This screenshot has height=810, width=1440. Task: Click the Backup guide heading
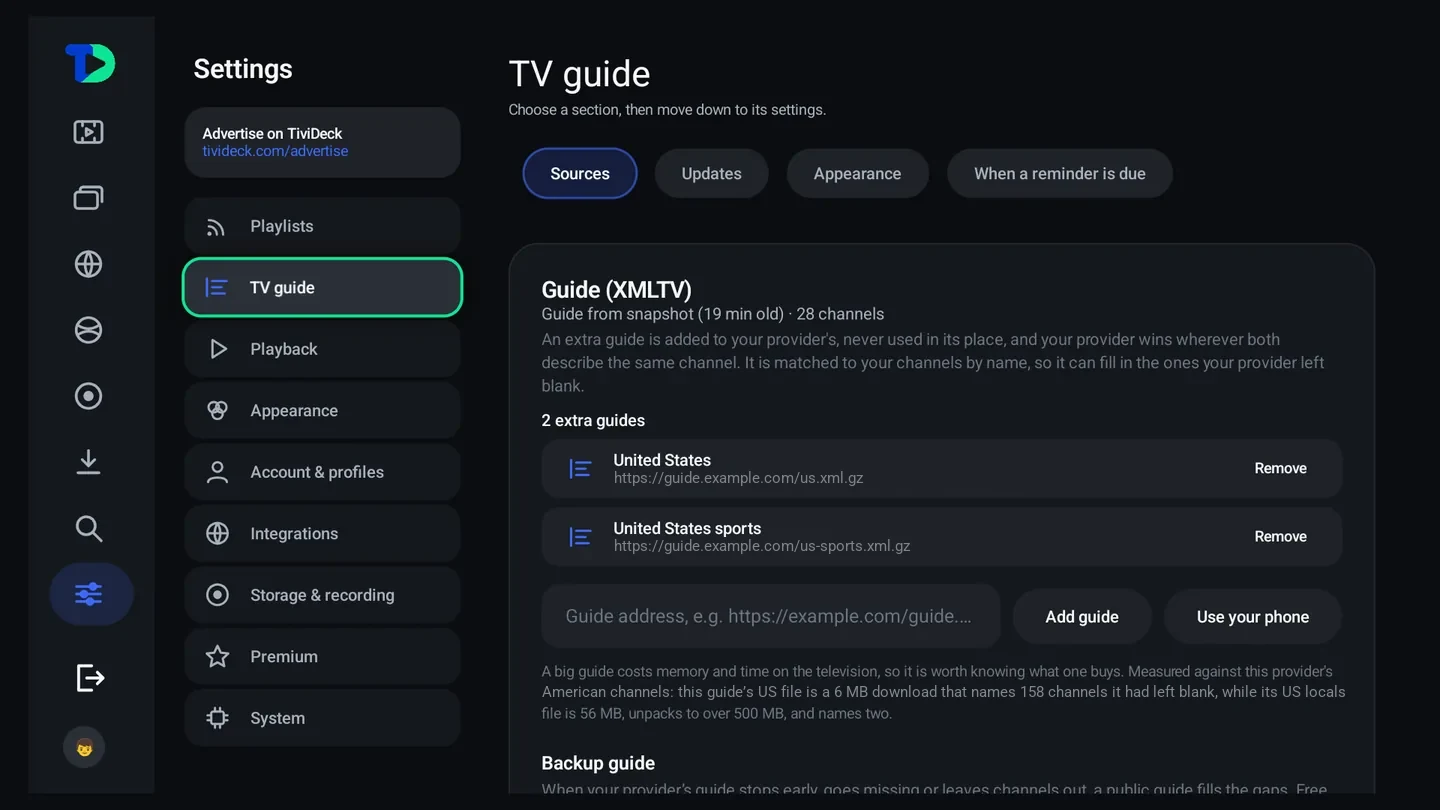(598, 763)
